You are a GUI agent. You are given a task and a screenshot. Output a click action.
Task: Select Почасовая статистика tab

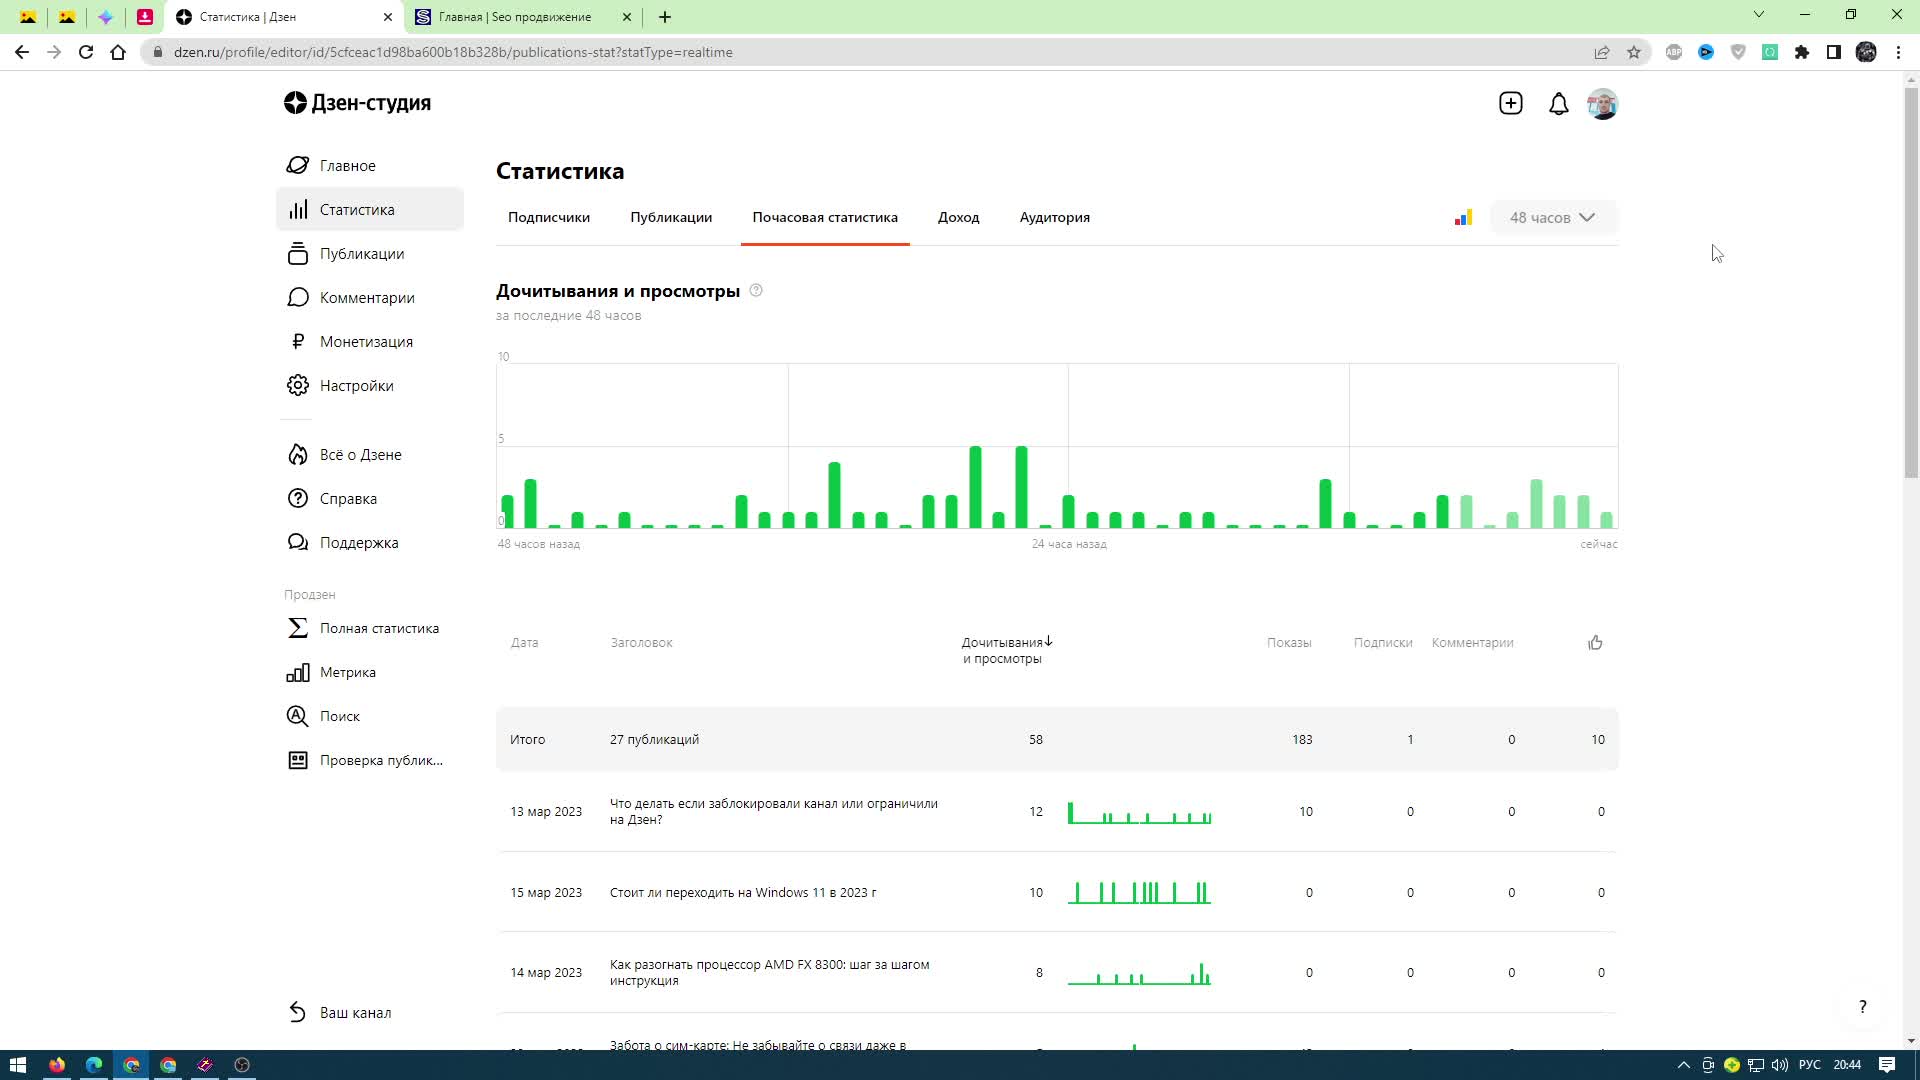(x=824, y=218)
